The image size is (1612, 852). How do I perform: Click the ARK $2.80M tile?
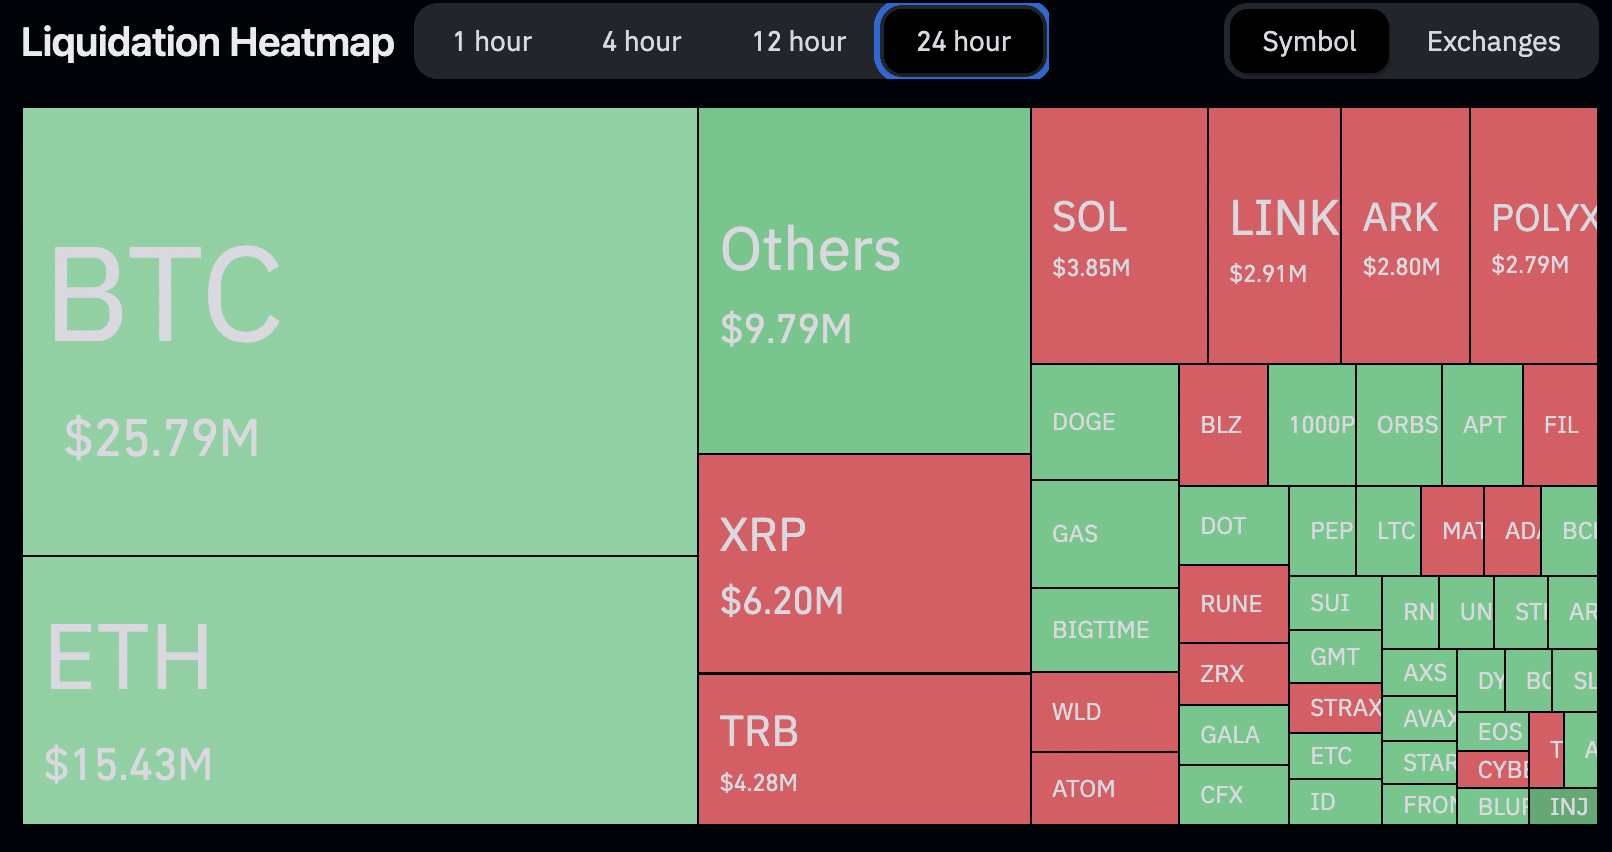(x=1405, y=236)
